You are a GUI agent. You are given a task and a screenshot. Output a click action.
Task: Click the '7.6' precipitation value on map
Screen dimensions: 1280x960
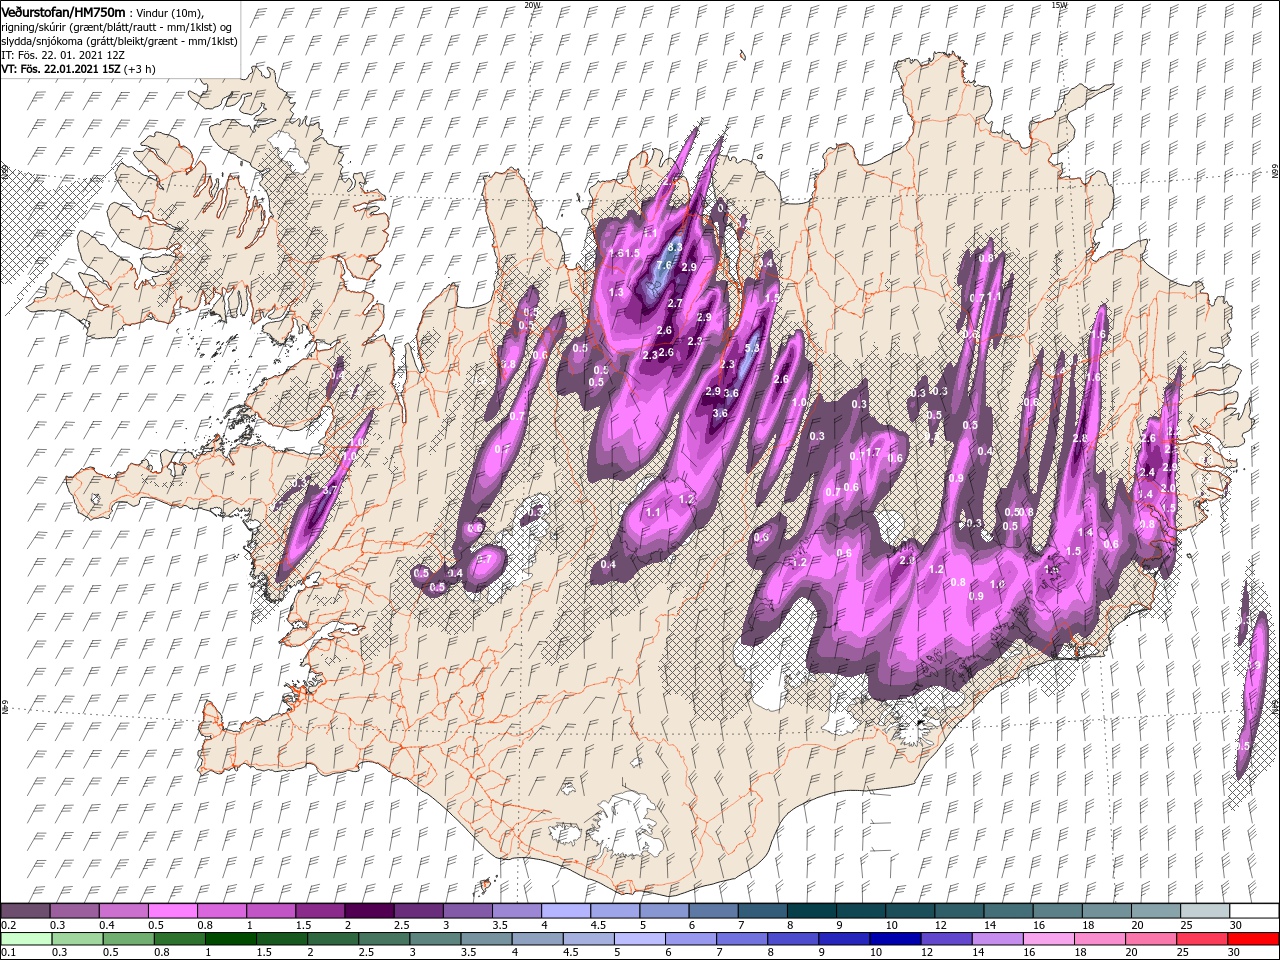(664, 265)
